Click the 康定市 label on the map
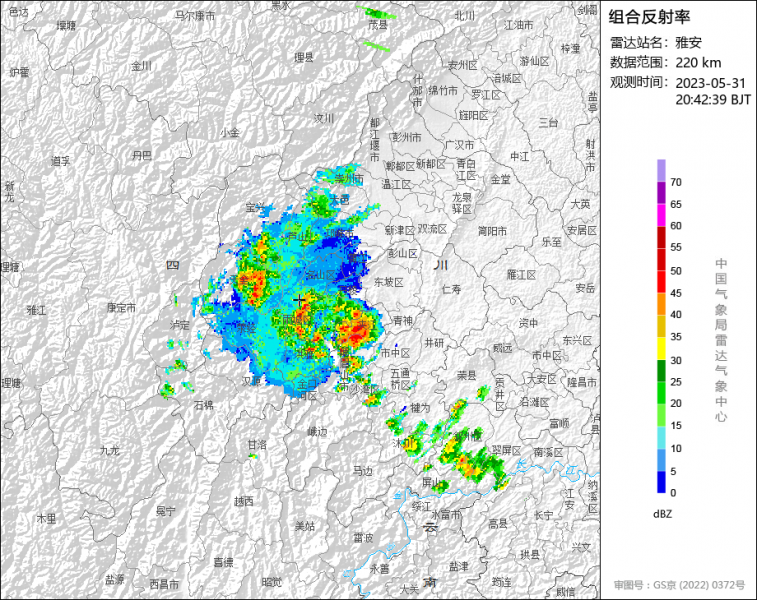 (x=121, y=308)
